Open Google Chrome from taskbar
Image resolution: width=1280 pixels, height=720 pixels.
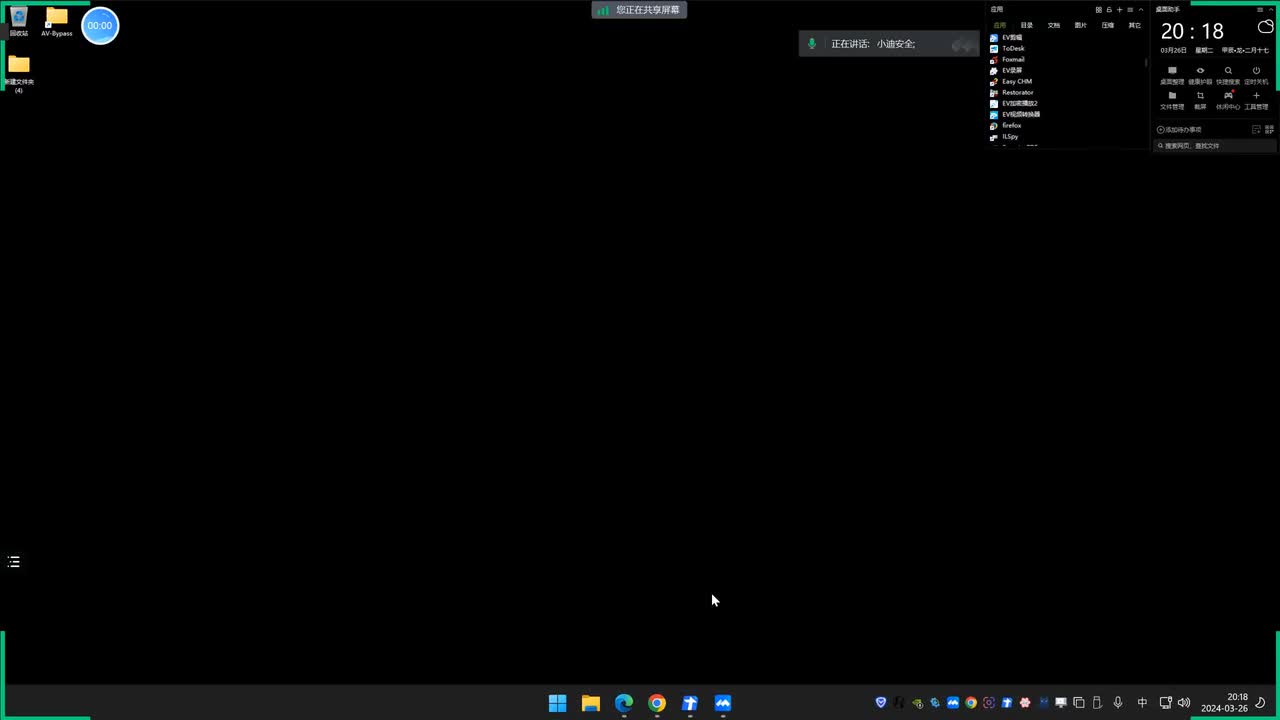click(657, 703)
